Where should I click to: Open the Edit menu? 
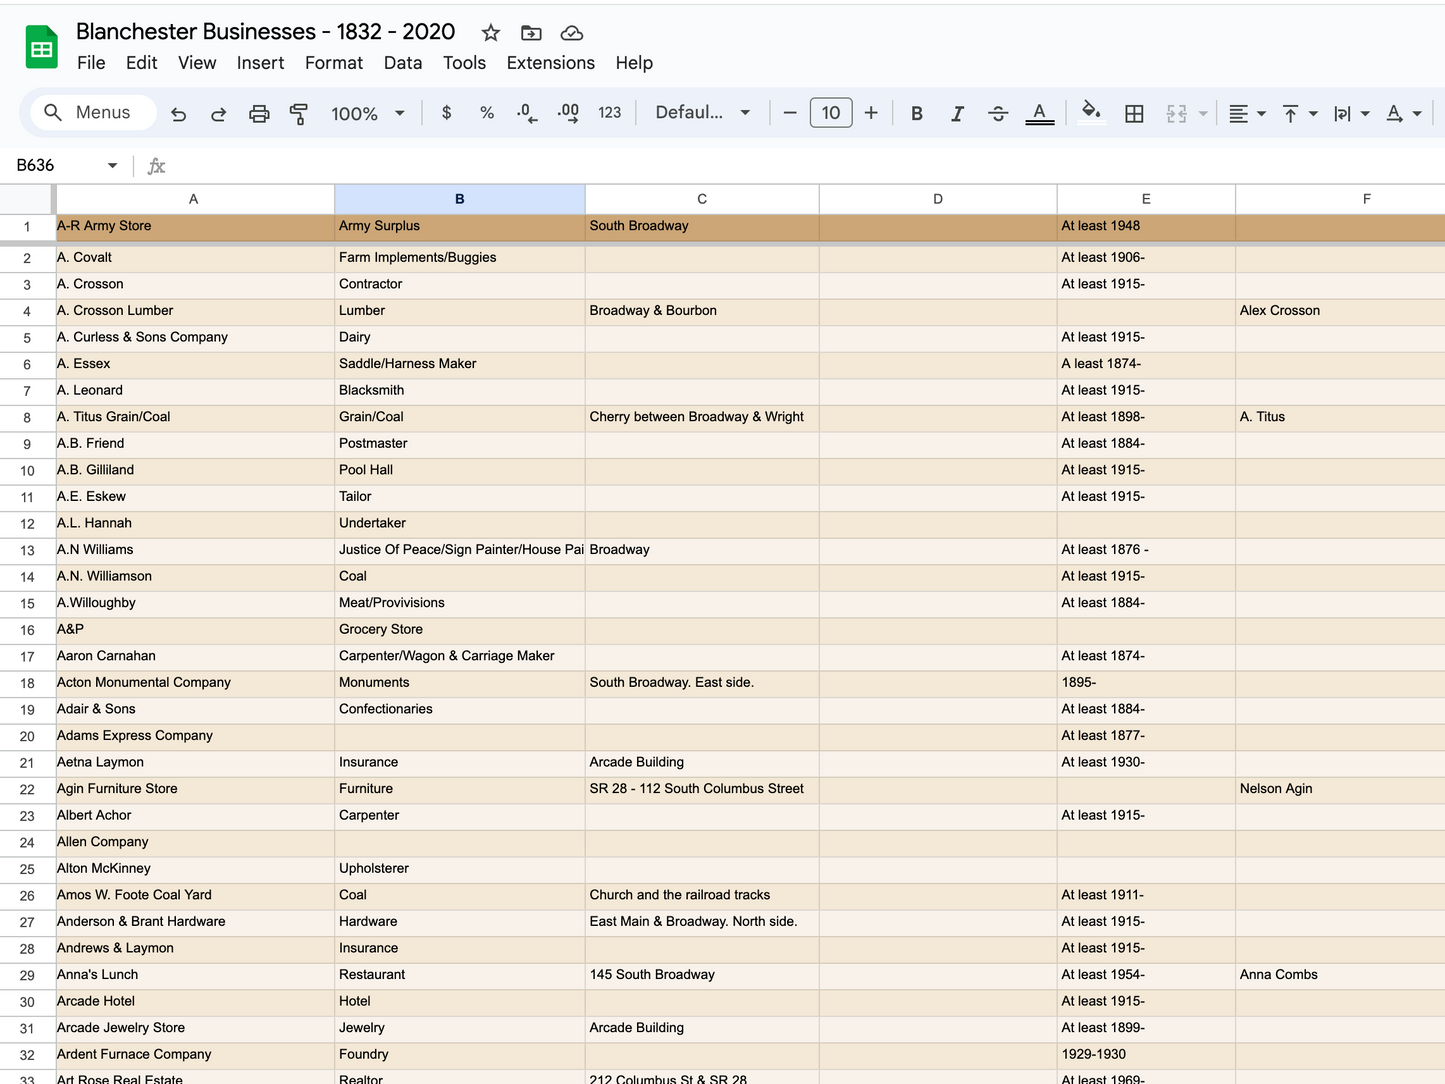coord(141,63)
